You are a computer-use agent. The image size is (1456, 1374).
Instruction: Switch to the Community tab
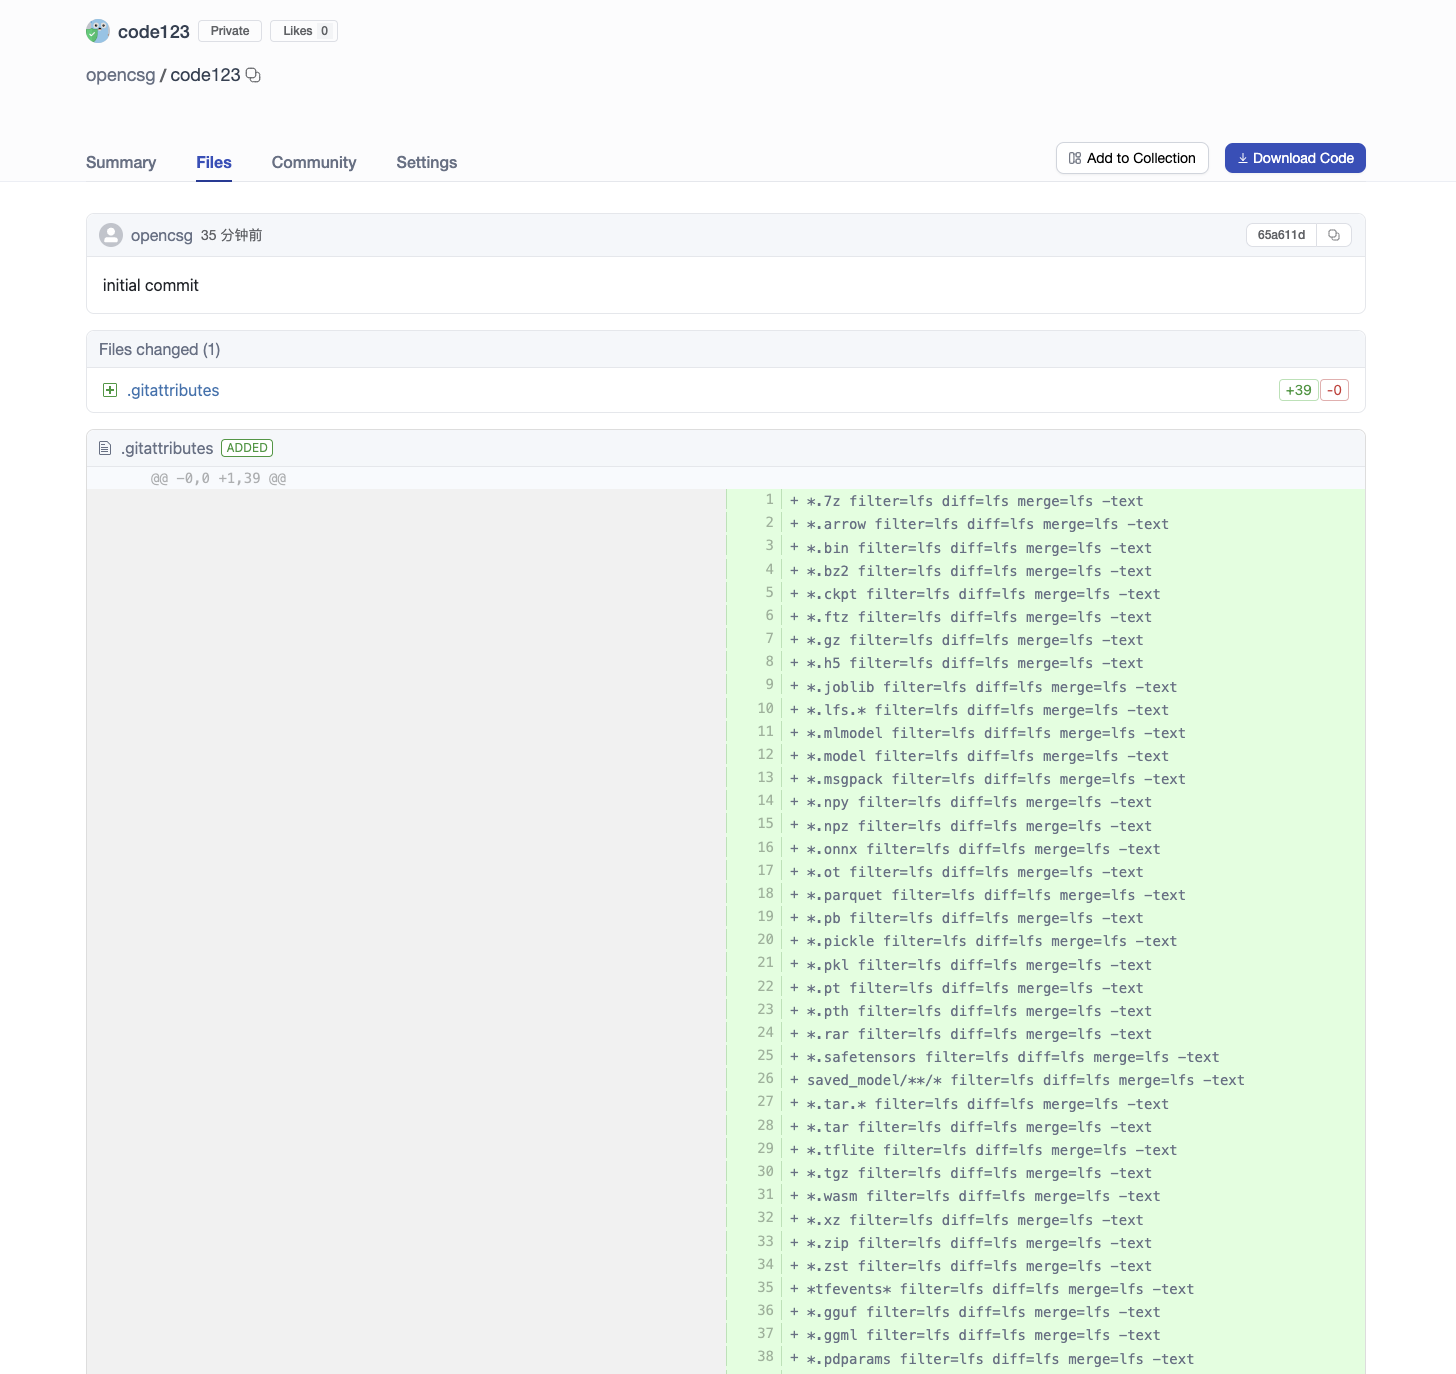coord(314,162)
